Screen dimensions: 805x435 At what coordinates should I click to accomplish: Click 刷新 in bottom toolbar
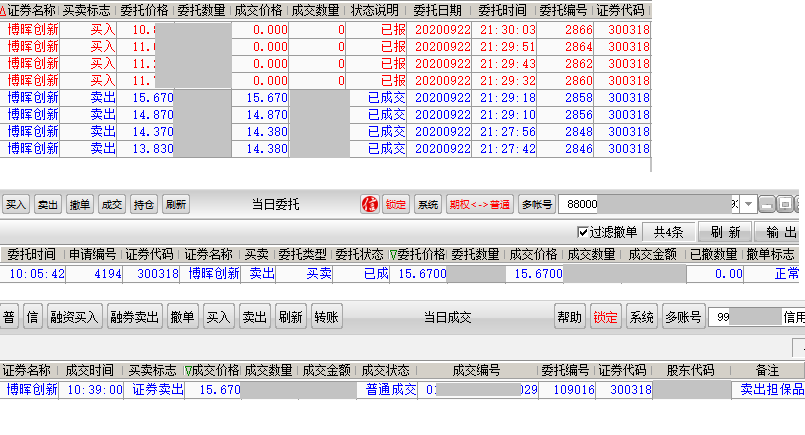point(291,317)
